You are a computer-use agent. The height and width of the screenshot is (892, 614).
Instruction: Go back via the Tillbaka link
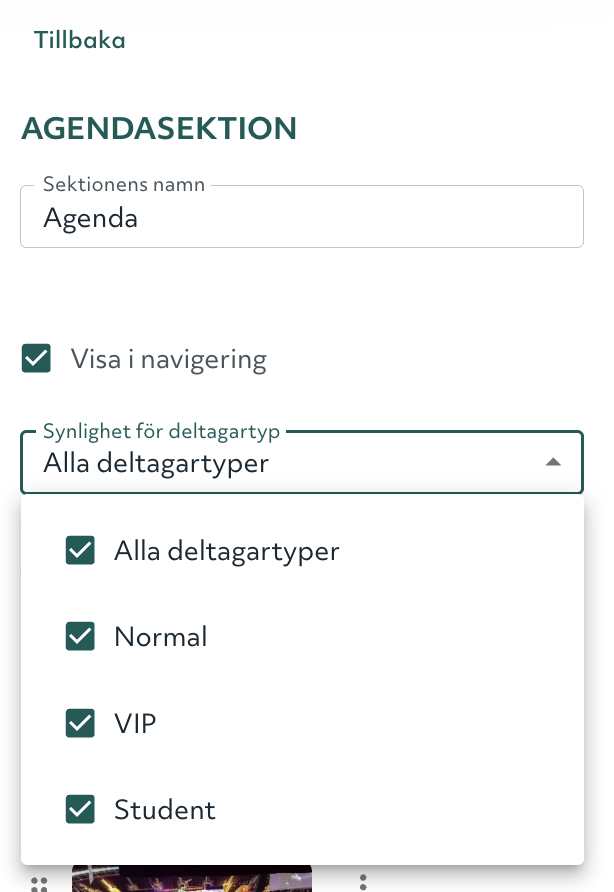[x=79, y=41]
